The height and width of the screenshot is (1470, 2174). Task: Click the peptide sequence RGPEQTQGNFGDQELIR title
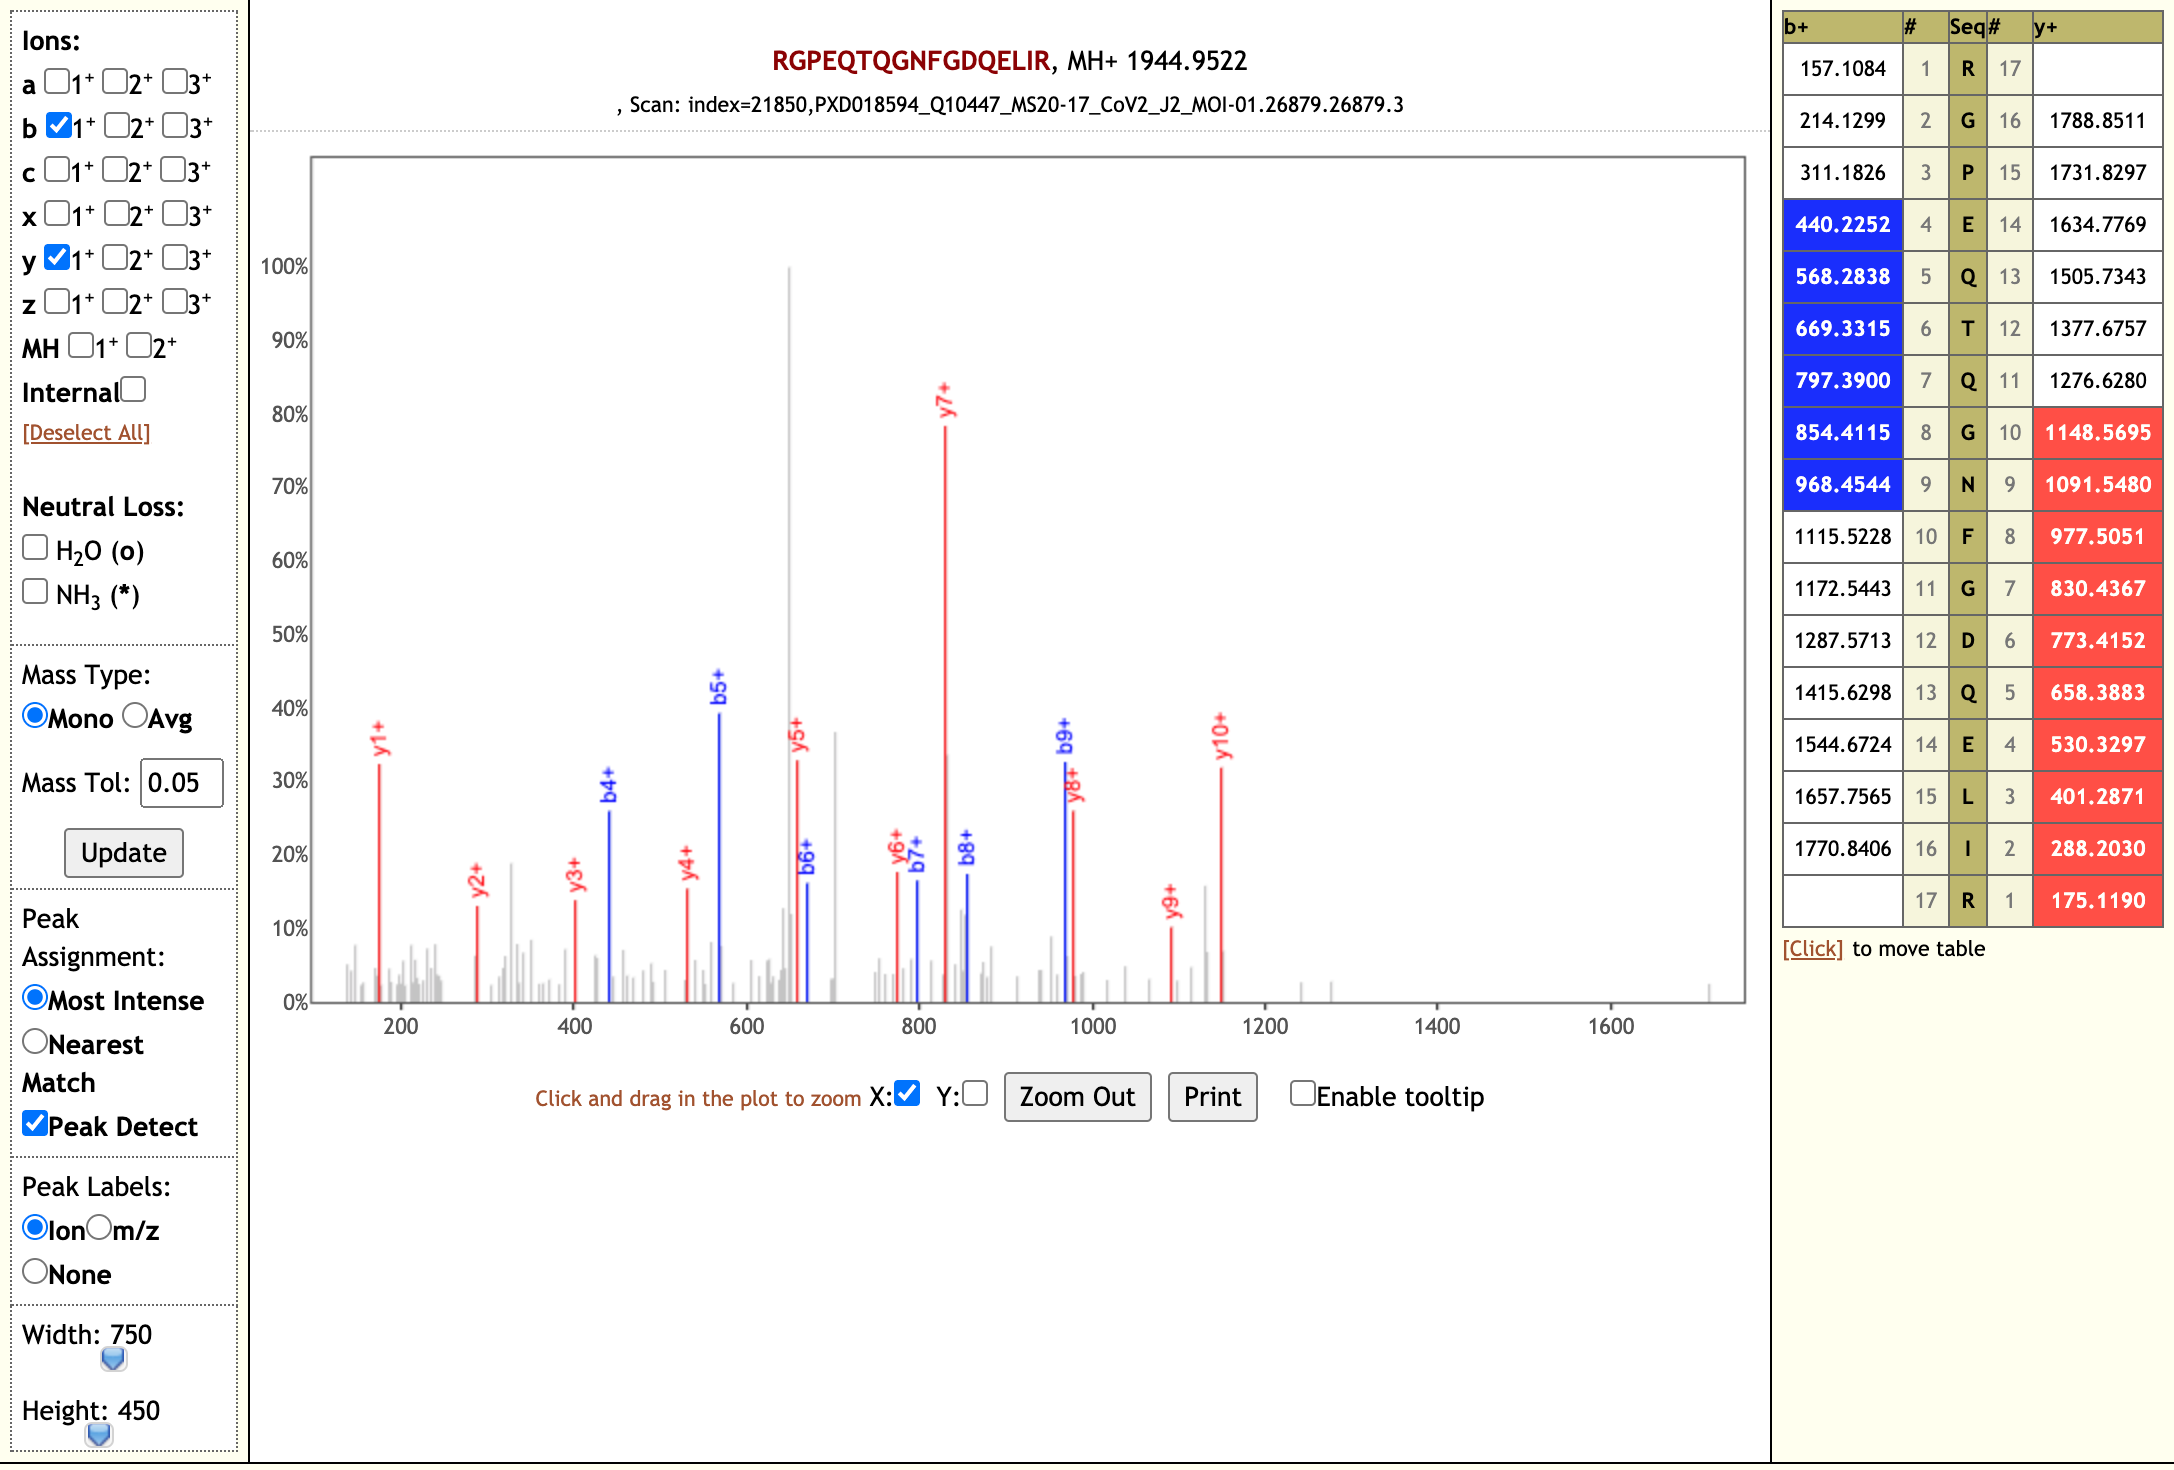click(x=910, y=61)
